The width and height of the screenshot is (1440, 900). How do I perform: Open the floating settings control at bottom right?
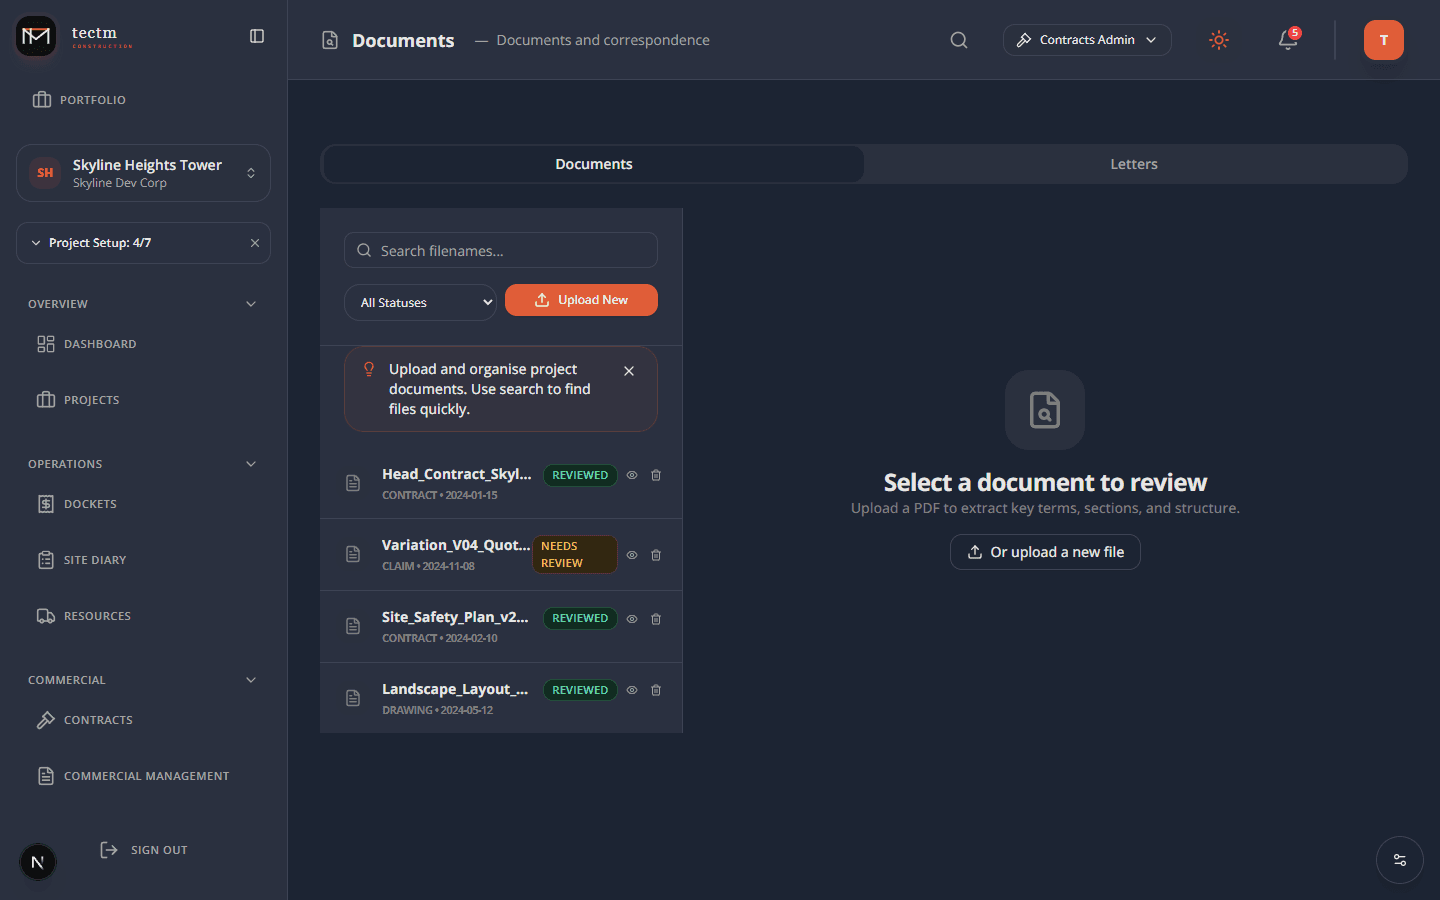(x=1399, y=860)
